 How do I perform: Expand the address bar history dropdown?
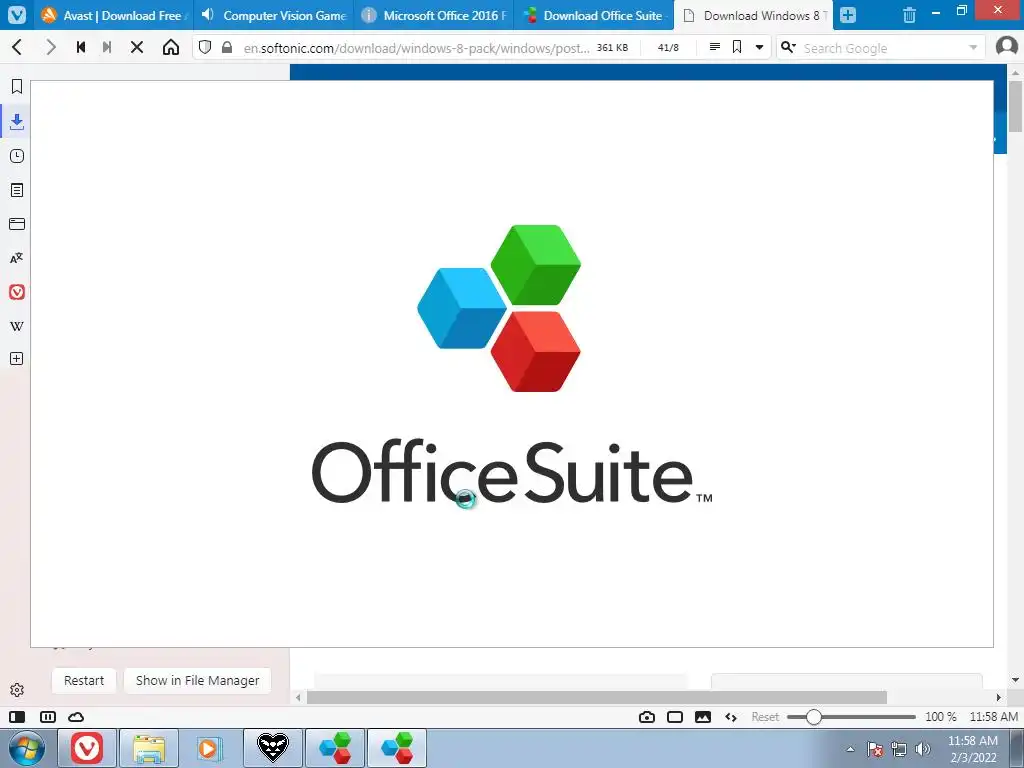click(x=759, y=47)
